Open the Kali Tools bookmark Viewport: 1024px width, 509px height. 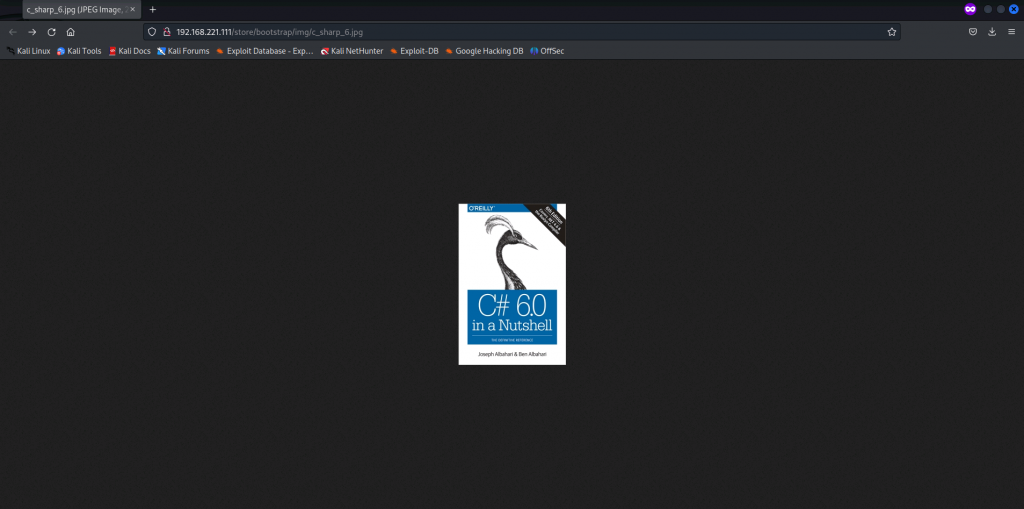[x=79, y=51]
